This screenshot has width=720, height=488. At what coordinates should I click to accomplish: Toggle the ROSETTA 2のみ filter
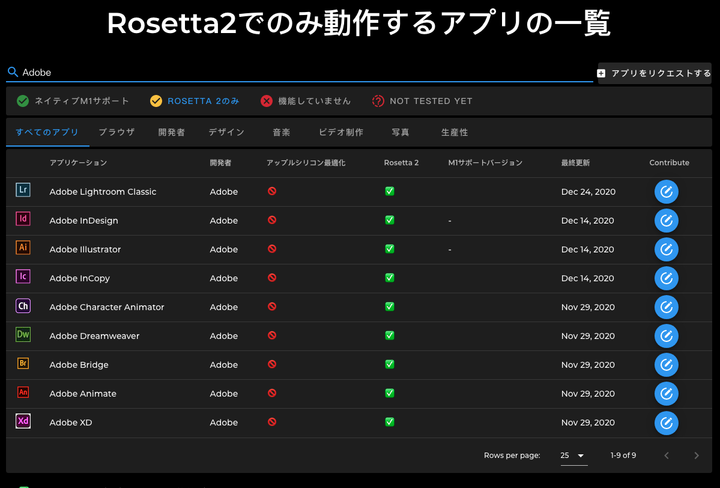[195, 101]
